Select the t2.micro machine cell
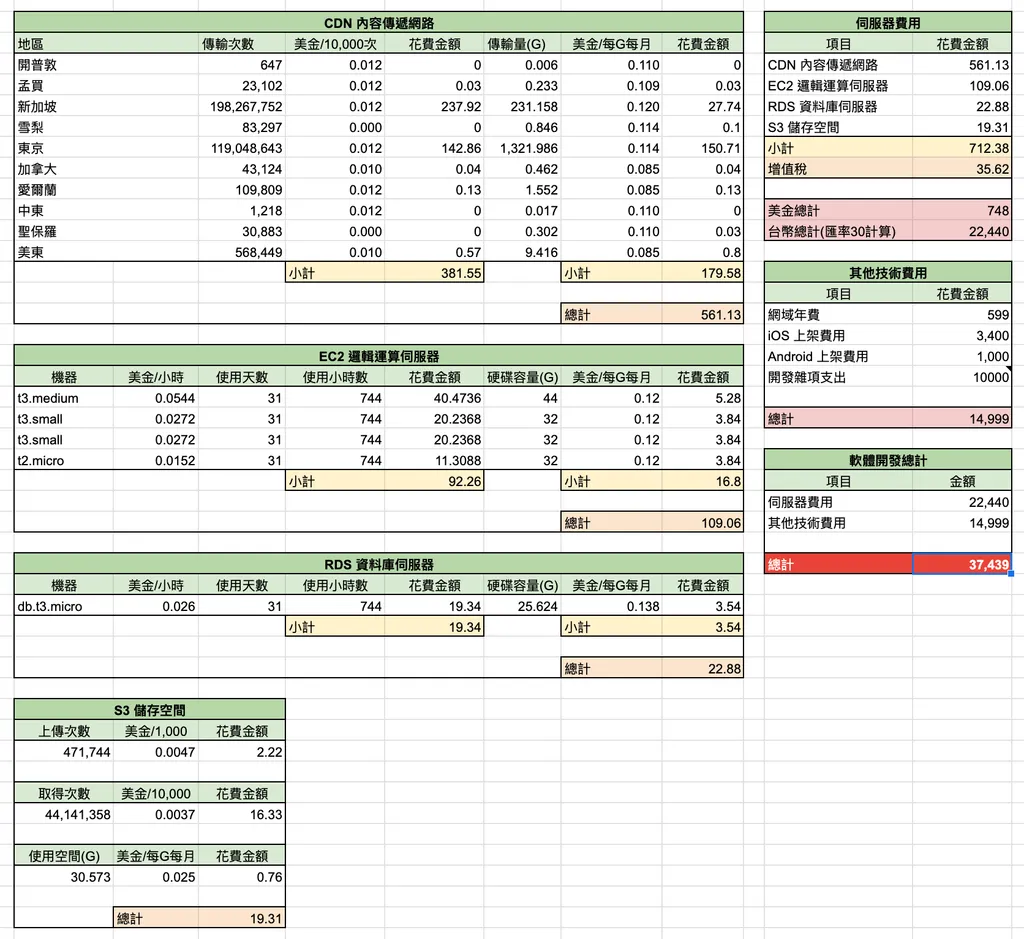The width and height of the screenshot is (1024, 939). click(x=63, y=460)
